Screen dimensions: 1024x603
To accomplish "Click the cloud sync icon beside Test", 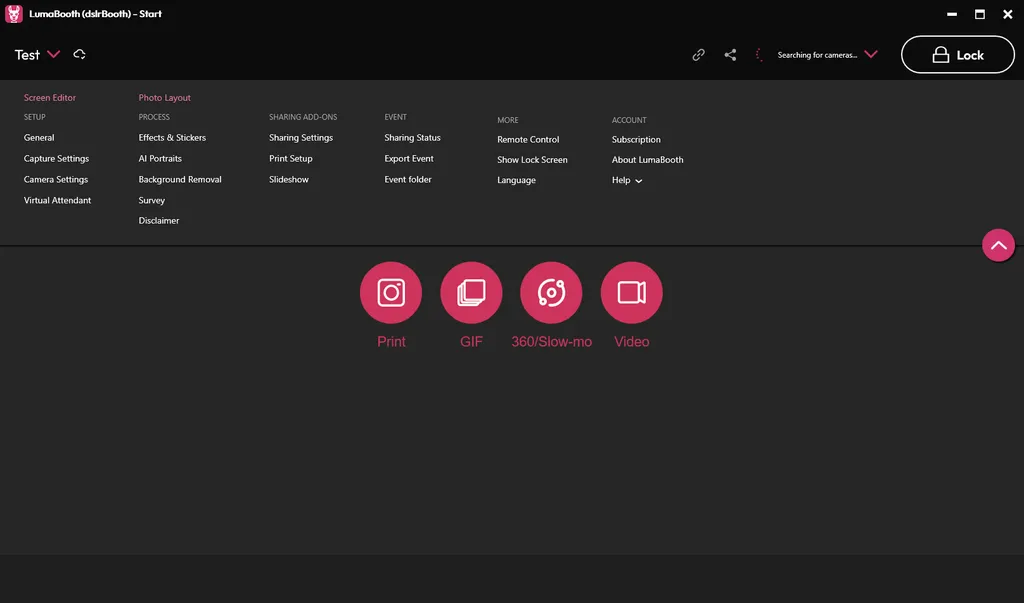I will point(80,54).
